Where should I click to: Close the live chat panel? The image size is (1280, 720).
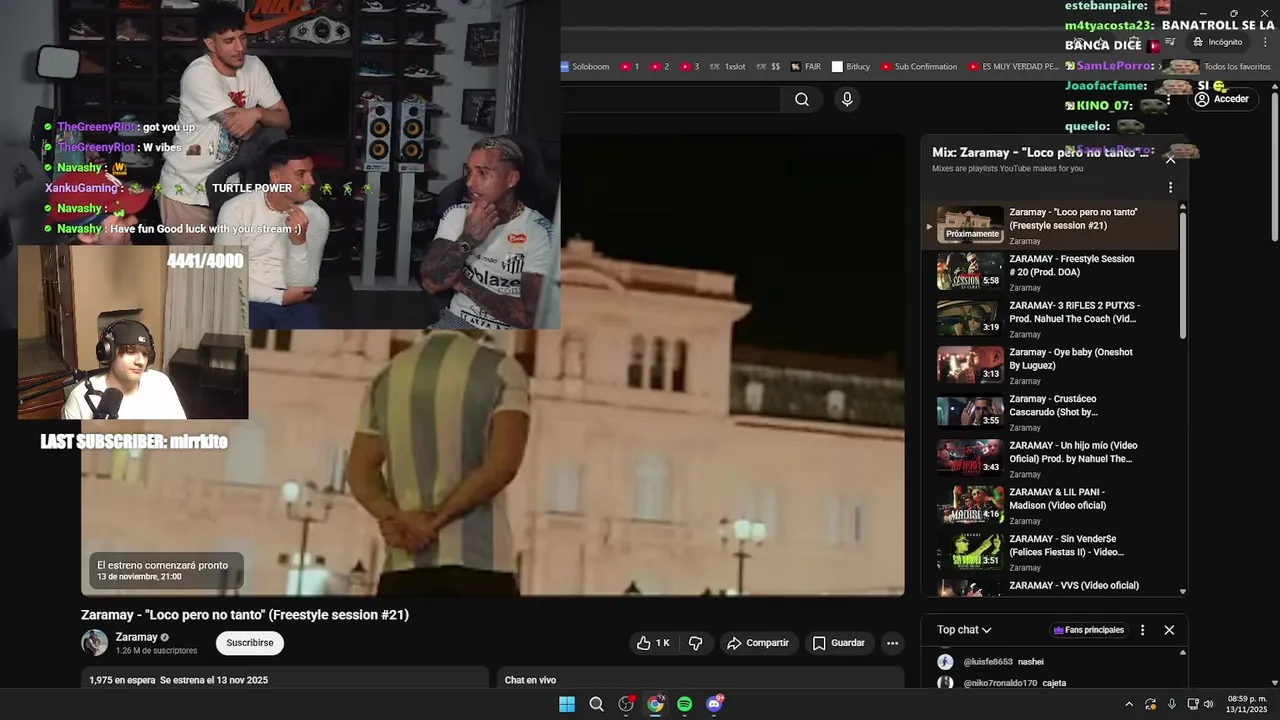[x=1169, y=630]
